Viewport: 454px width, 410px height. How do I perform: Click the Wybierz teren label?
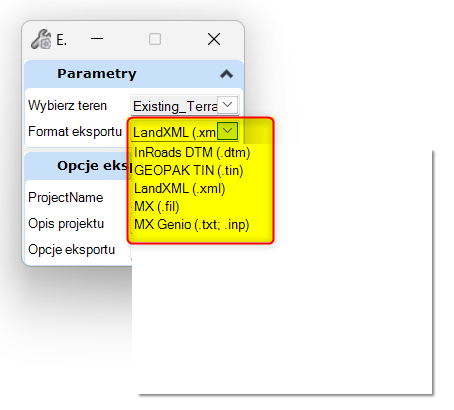(x=67, y=106)
